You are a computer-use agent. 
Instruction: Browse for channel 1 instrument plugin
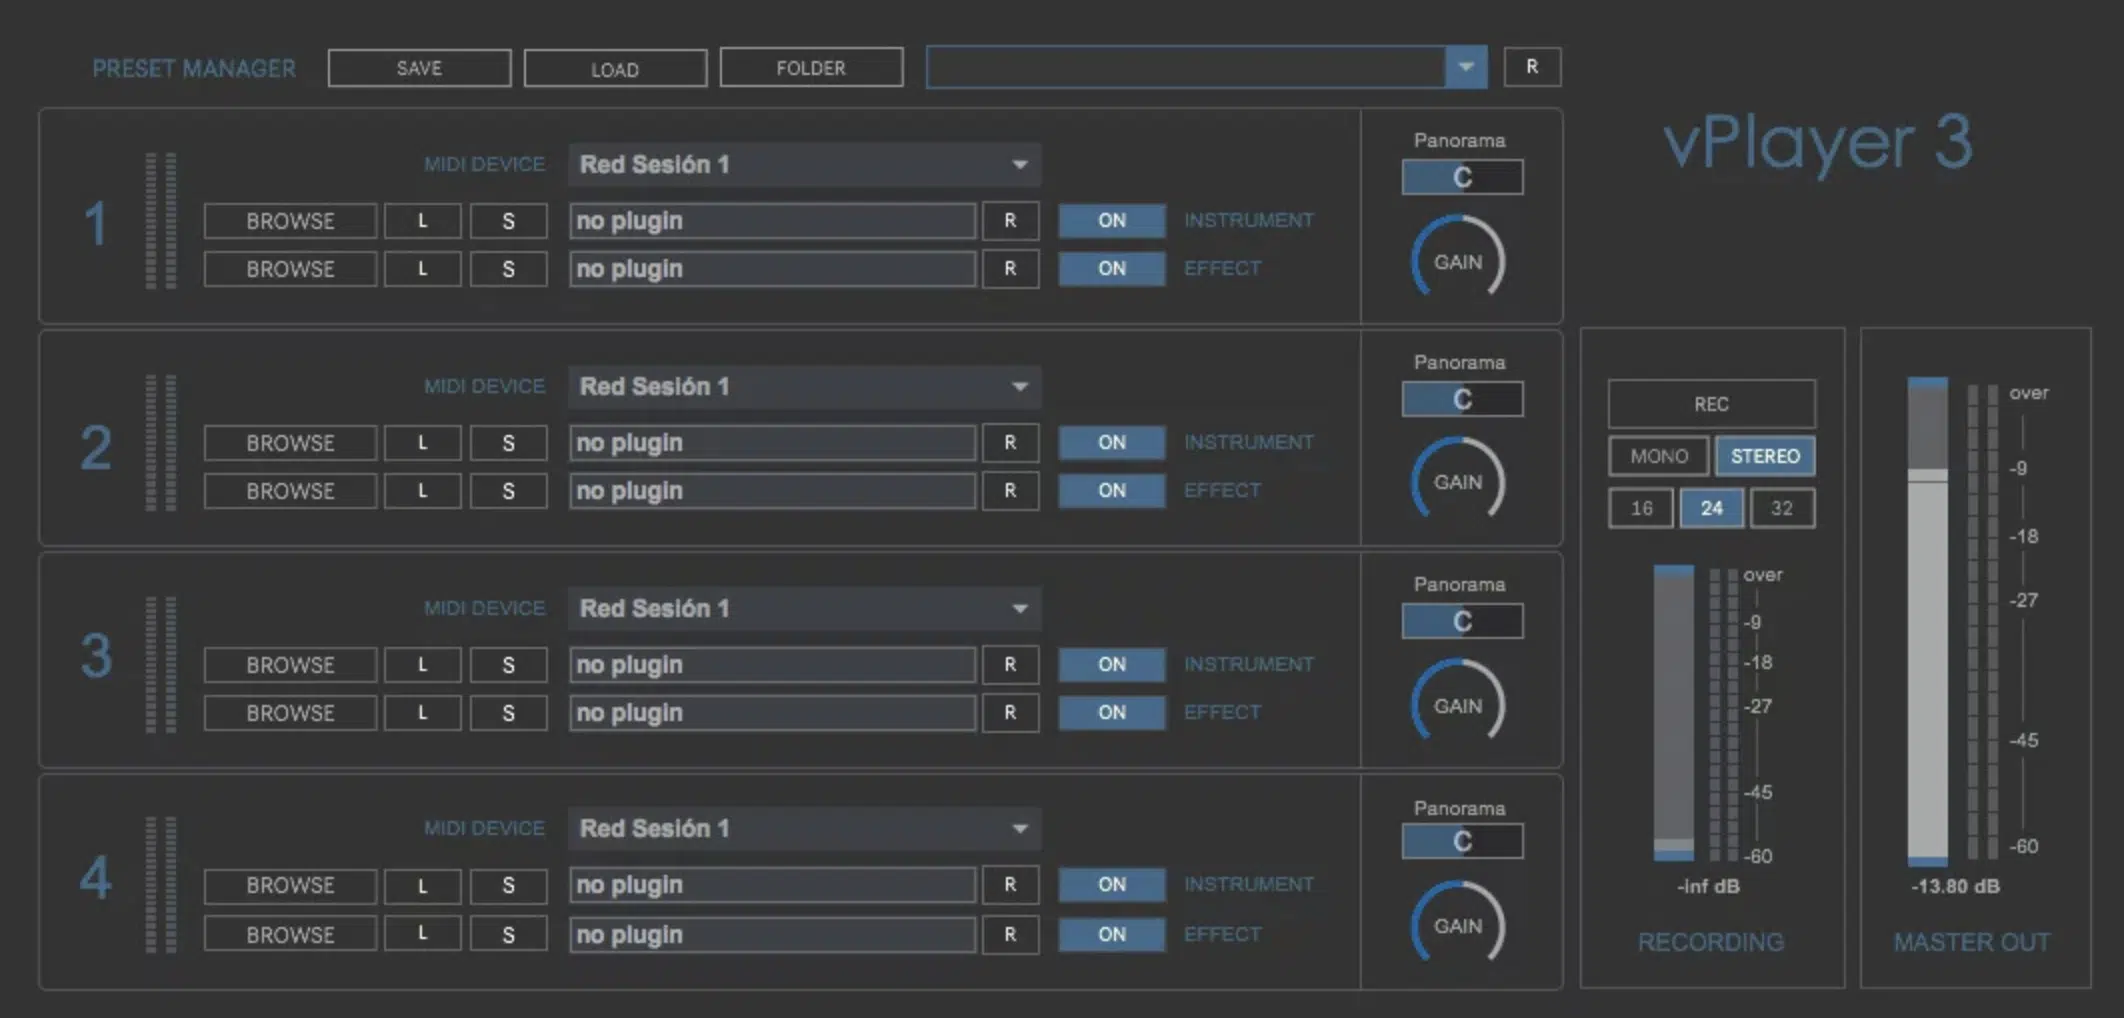pyautogui.click(x=290, y=221)
